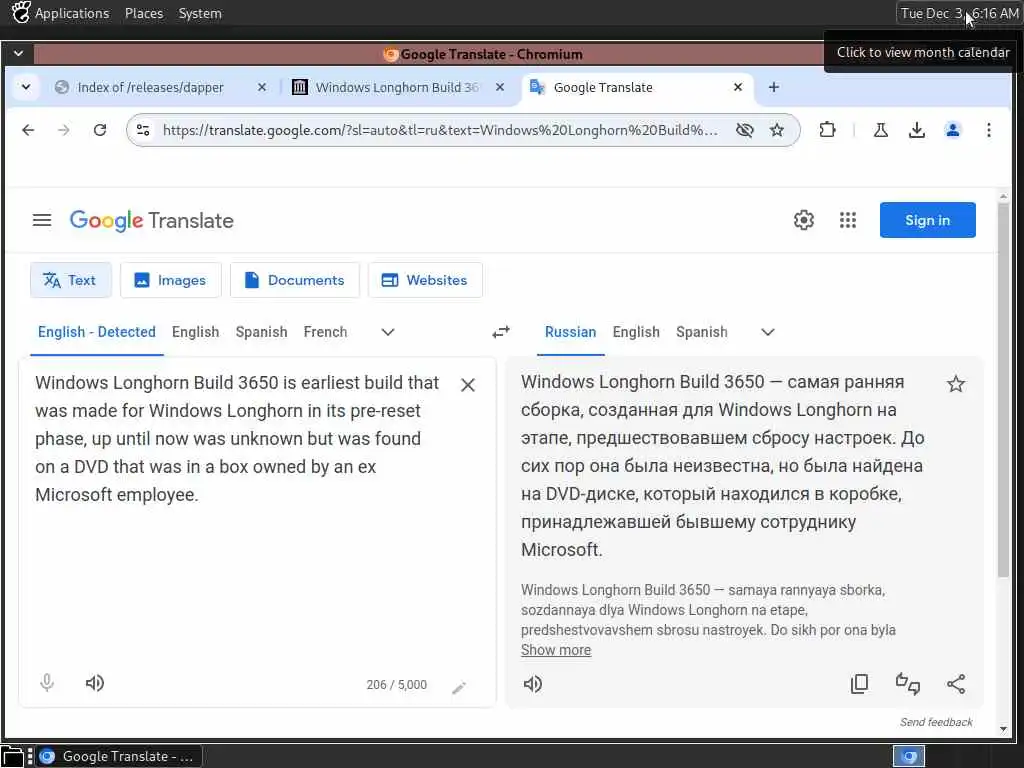This screenshot has height=768, width=1024.
Task: Rate this translation with thumbs icon
Action: pos(908,684)
